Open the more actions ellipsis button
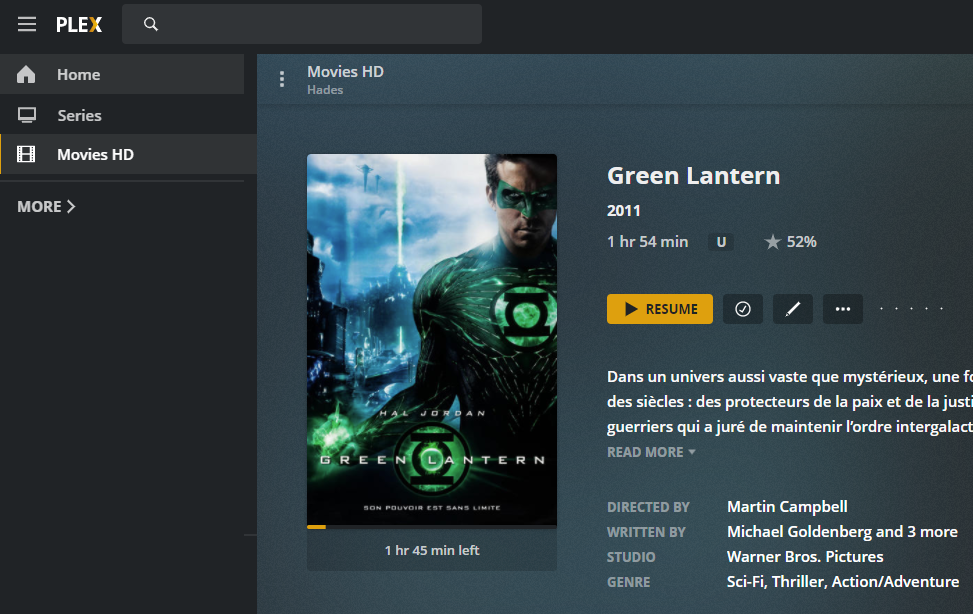The image size is (973, 614). [x=843, y=309]
